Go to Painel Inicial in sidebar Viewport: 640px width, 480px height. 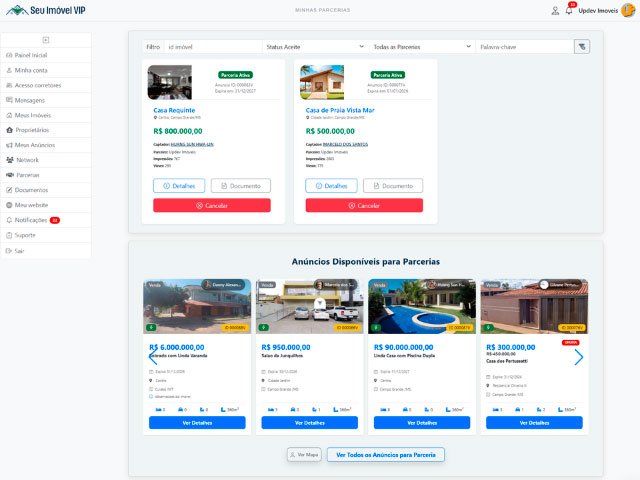pos(46,55)
